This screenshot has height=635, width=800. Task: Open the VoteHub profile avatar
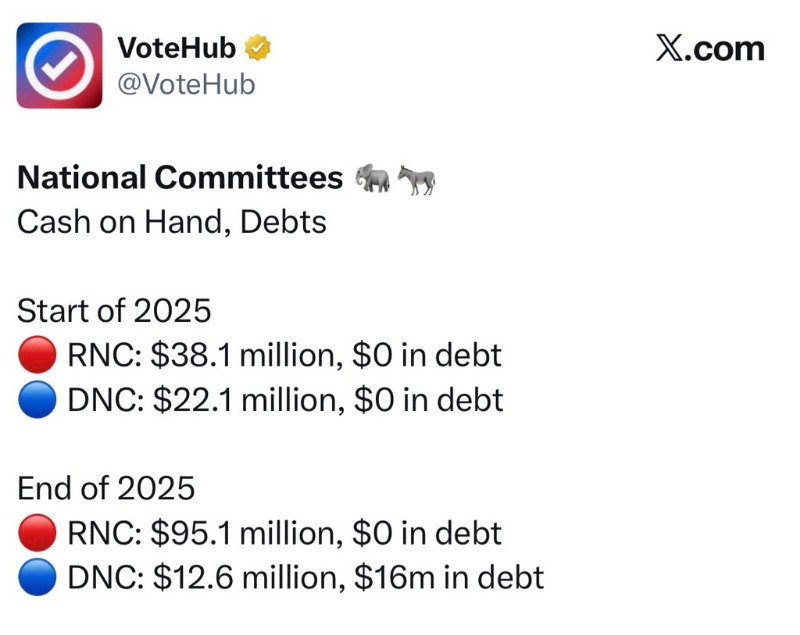coord(61,66)
